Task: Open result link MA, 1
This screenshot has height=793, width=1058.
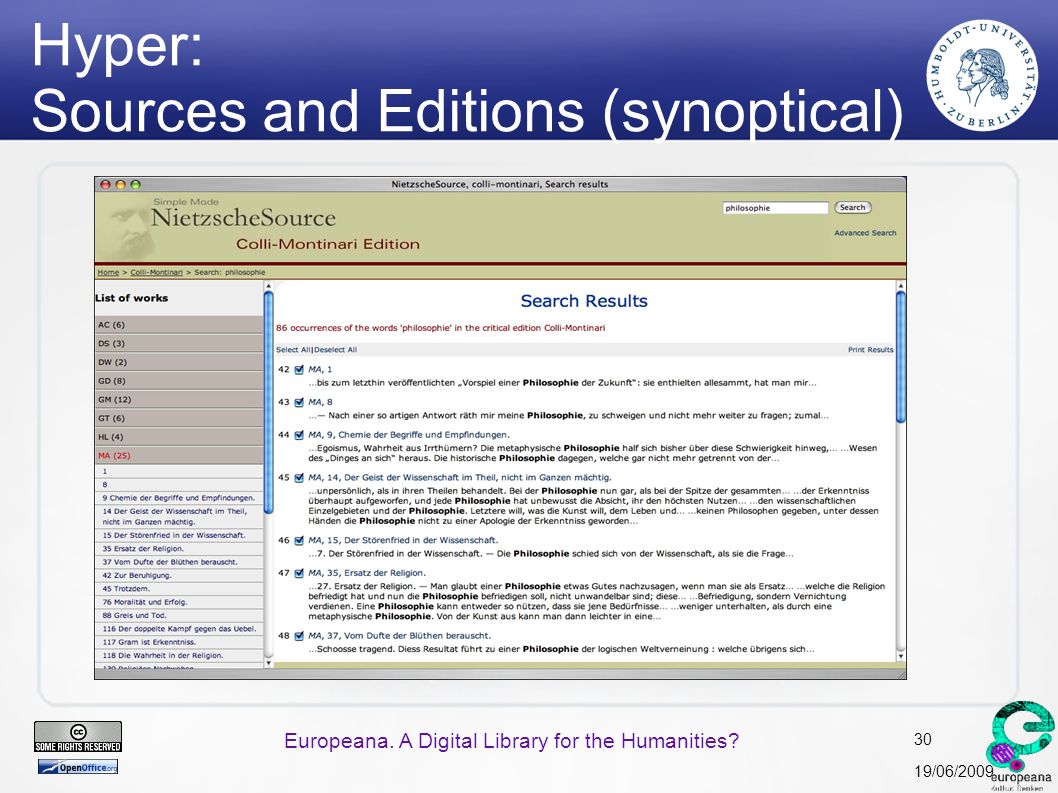Action: 320,369
